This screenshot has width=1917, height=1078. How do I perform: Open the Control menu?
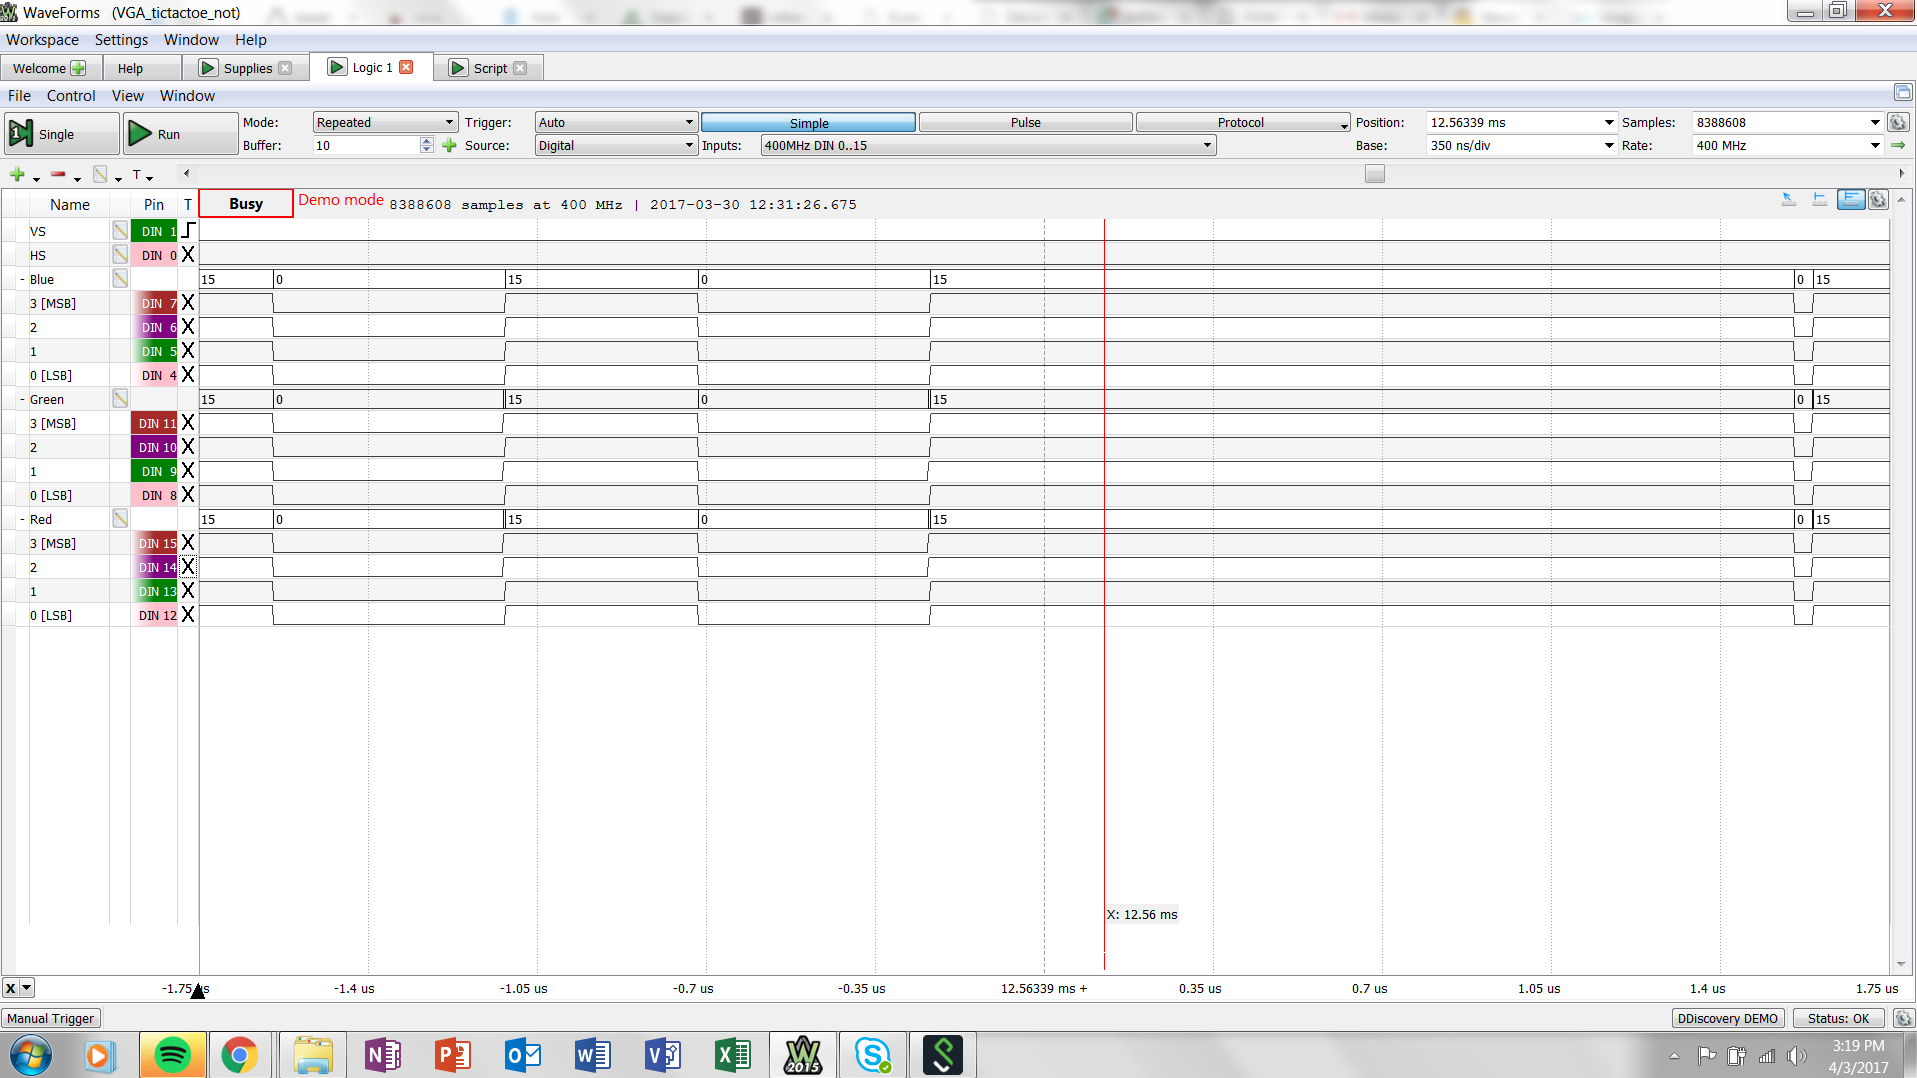(71, 96)
